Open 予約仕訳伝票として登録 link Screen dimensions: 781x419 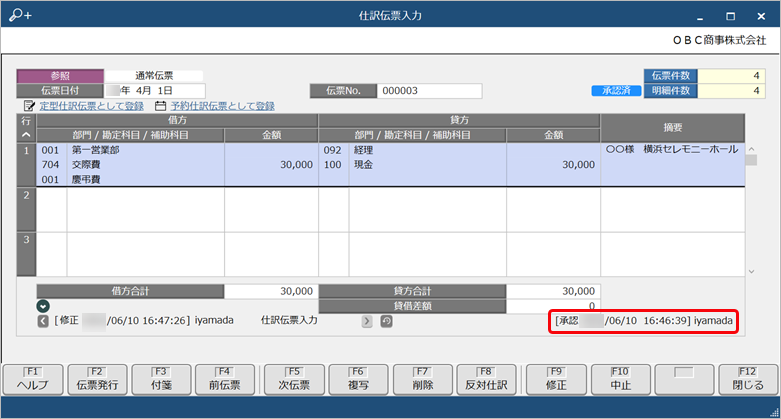(222, 106)
